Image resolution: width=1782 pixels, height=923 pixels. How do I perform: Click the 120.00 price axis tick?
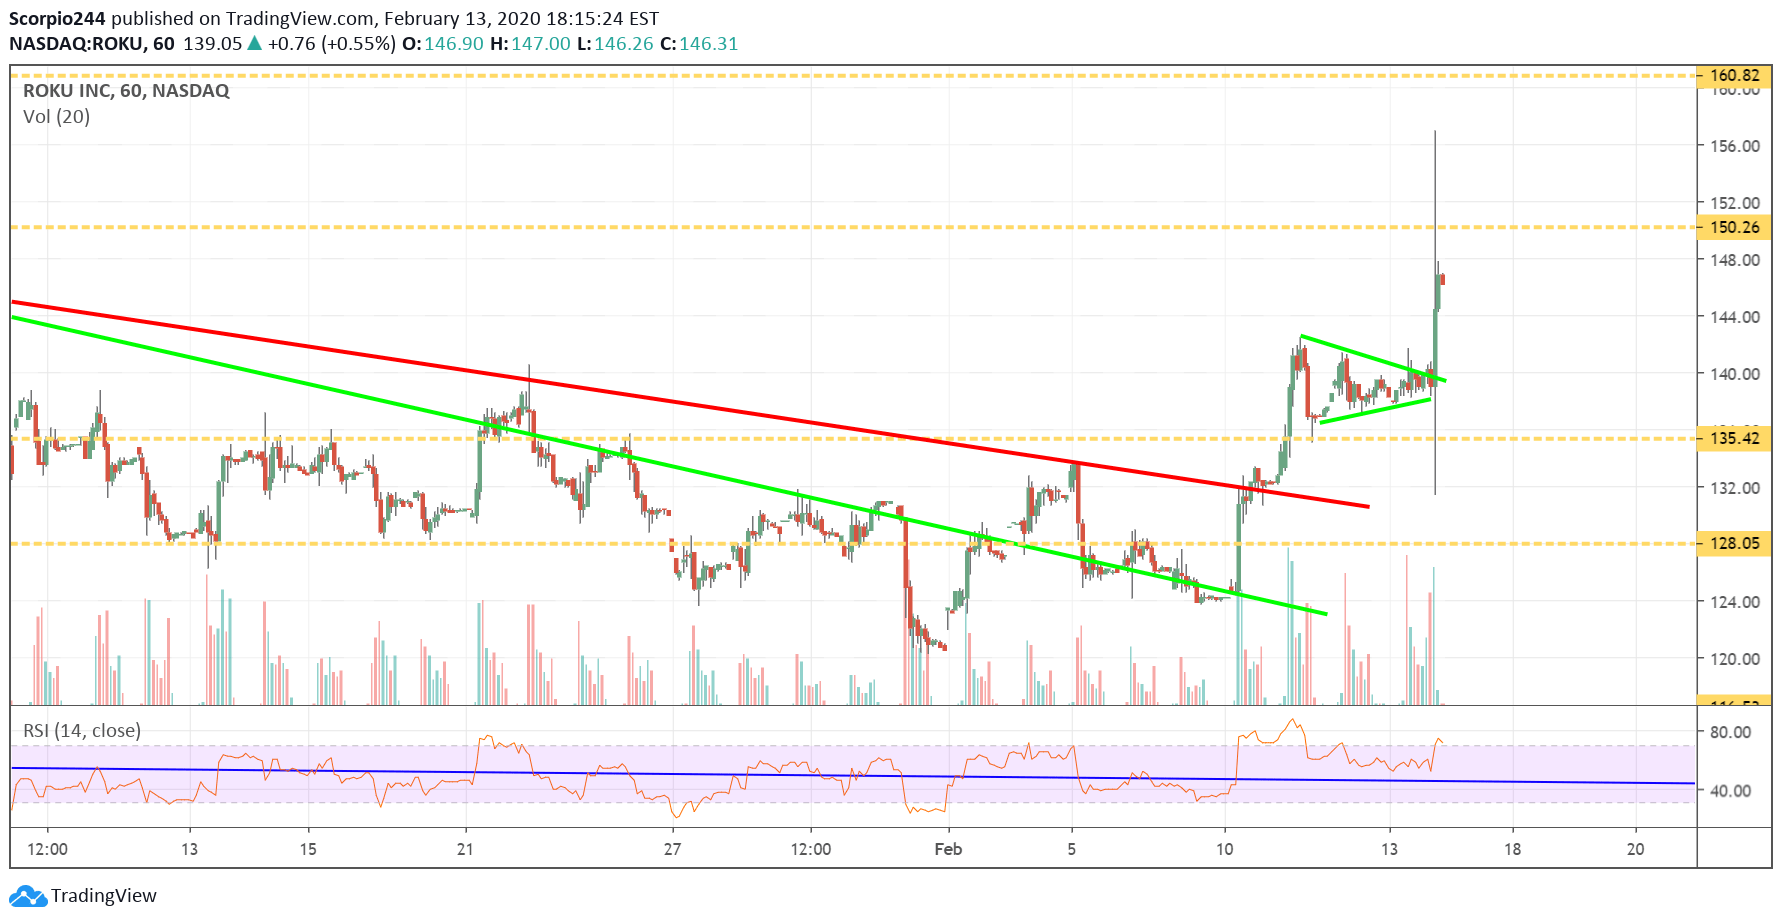click(1735, 659)
